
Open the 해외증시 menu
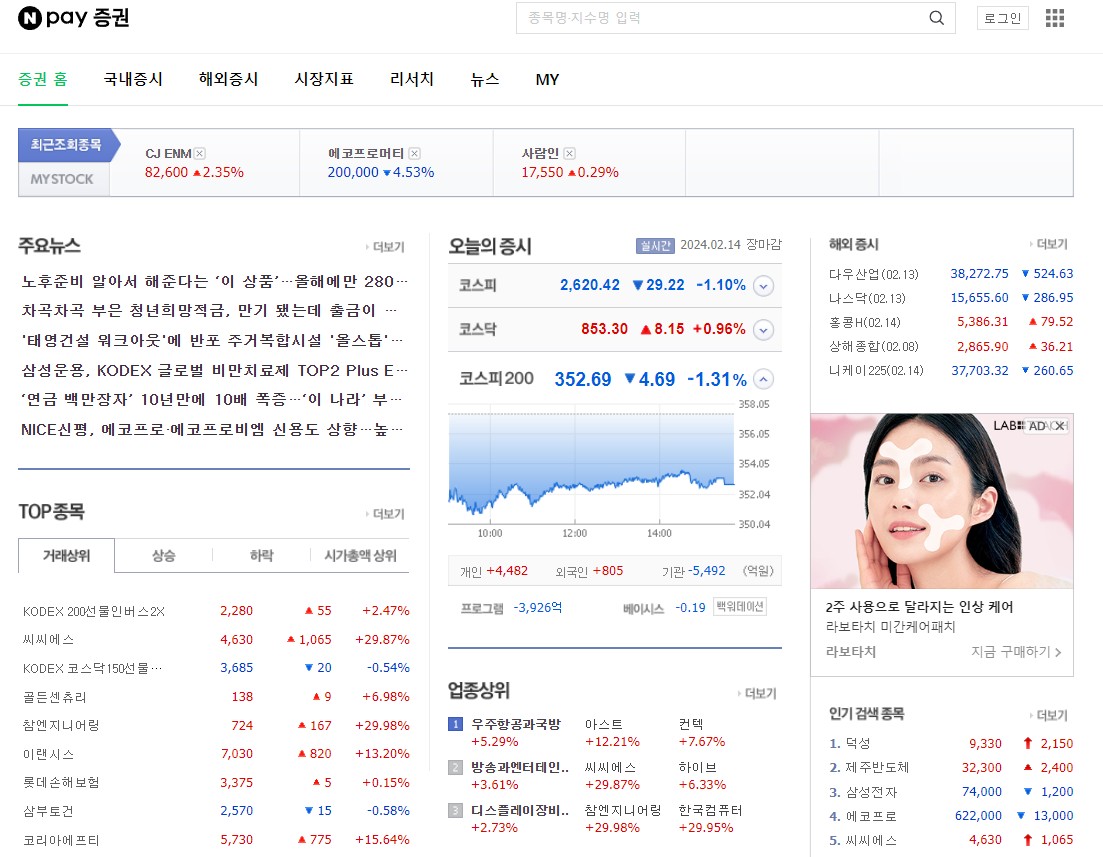click(229, 80)
